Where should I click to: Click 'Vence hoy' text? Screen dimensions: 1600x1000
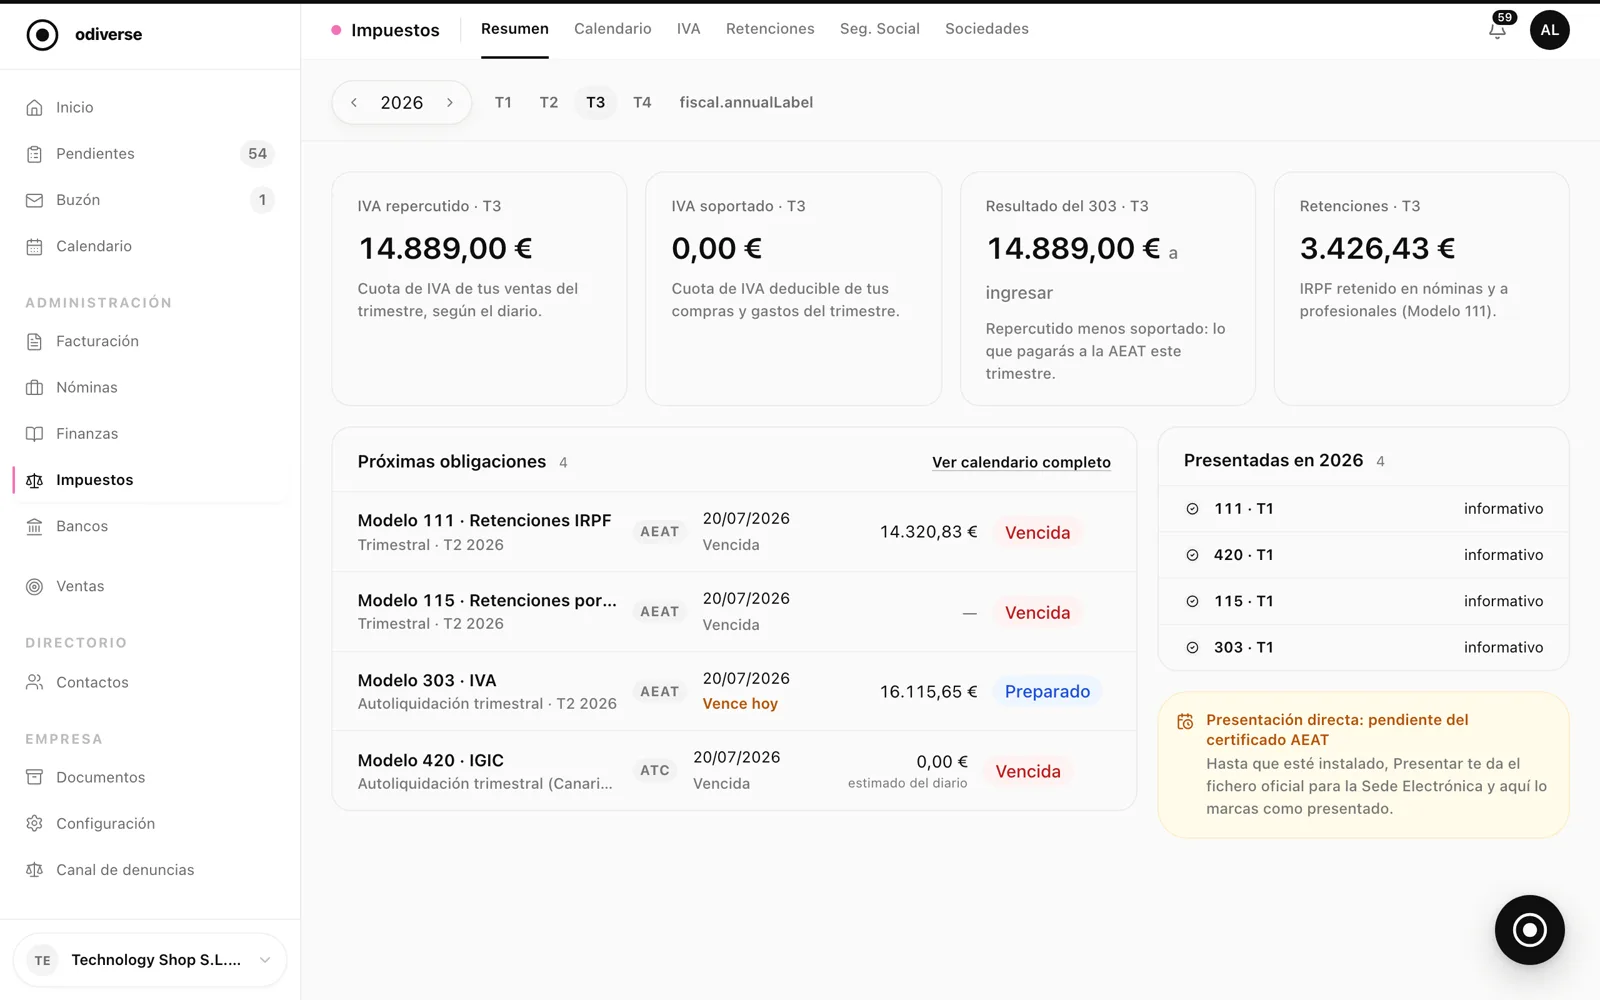(x=740, y=704)
